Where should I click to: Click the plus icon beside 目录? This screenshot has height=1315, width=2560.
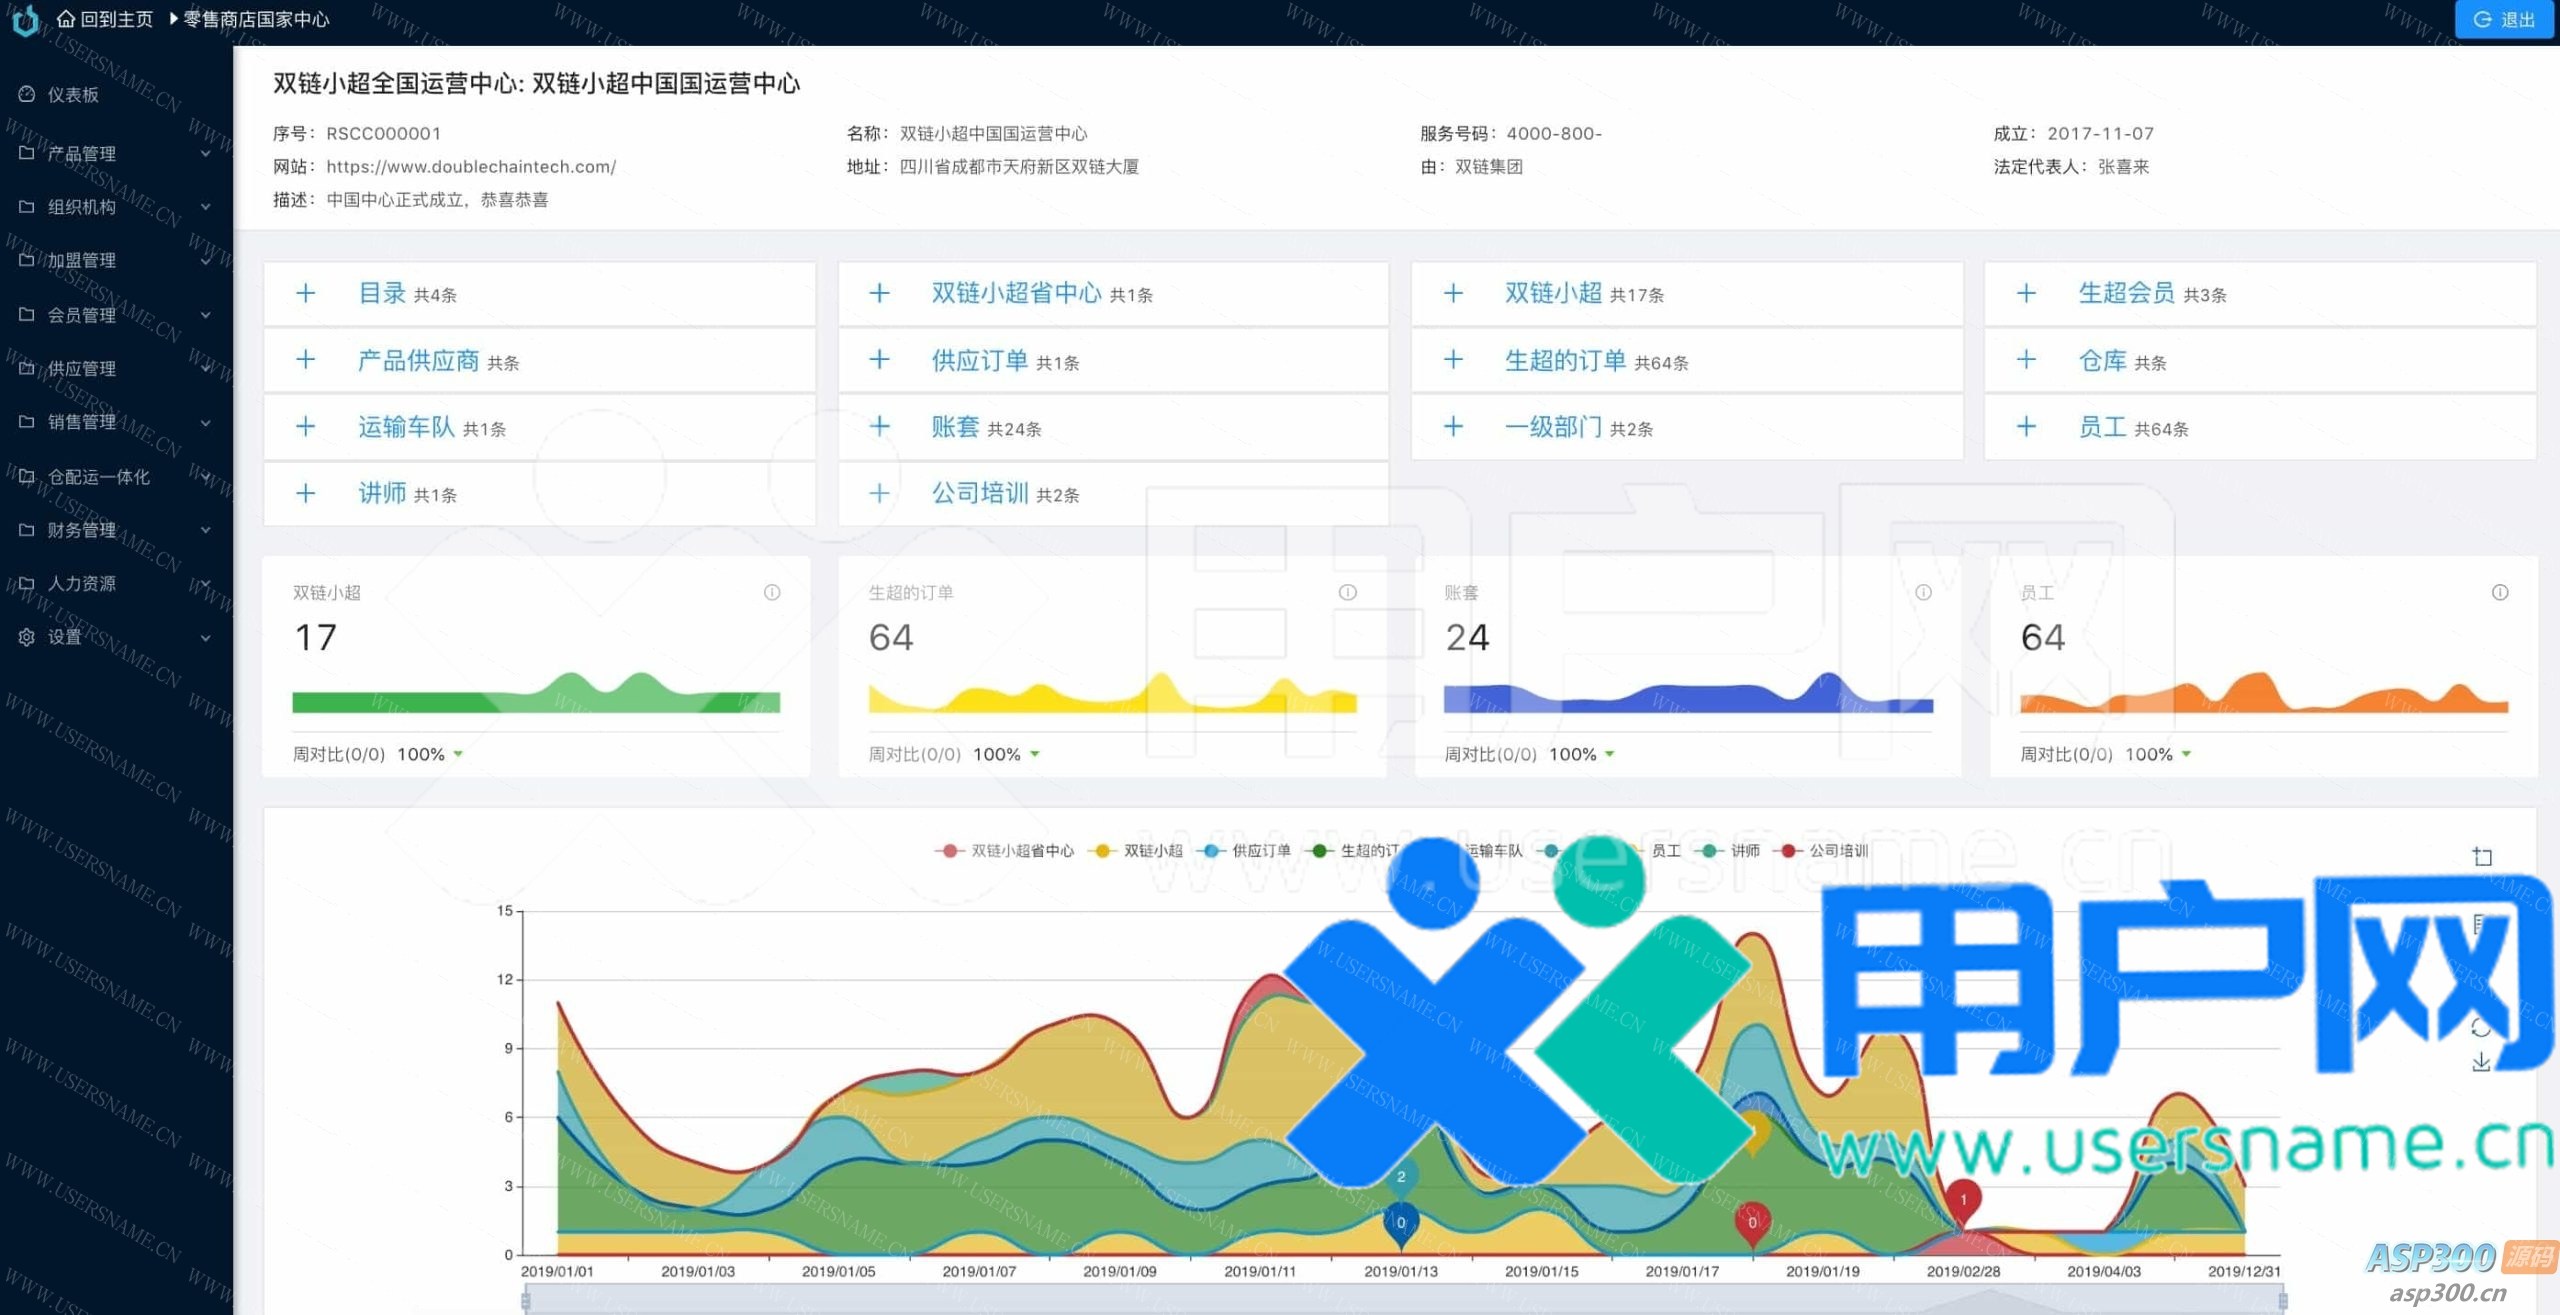pyautogui.click(x=306, y=293)
